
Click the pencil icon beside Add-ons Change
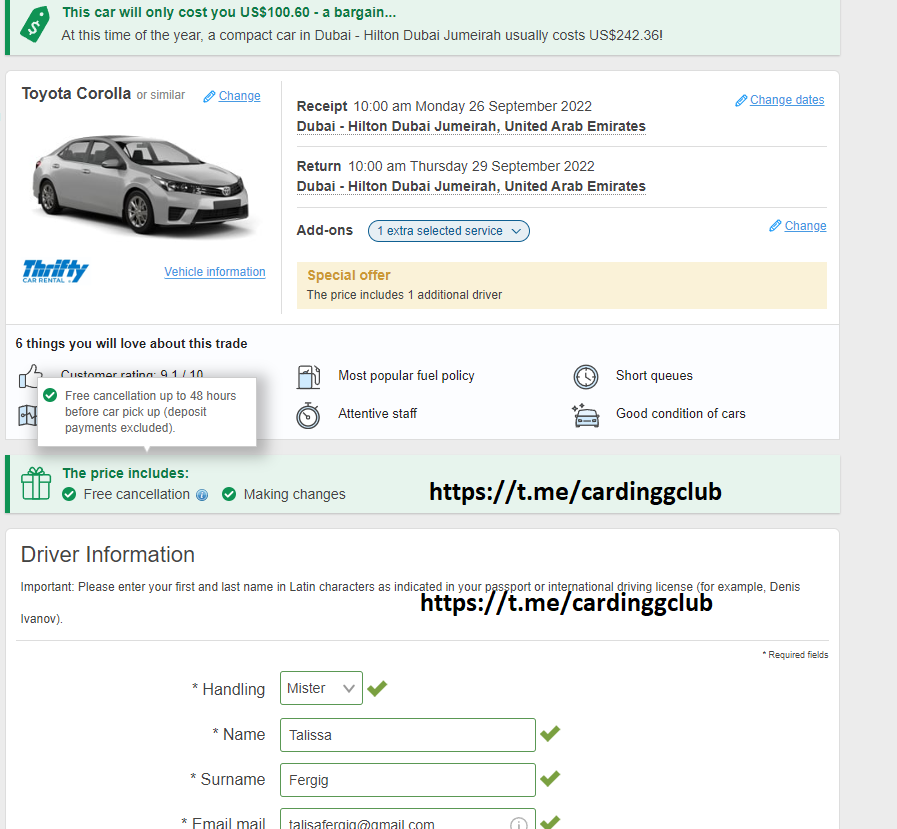click(x=775, y=226)
